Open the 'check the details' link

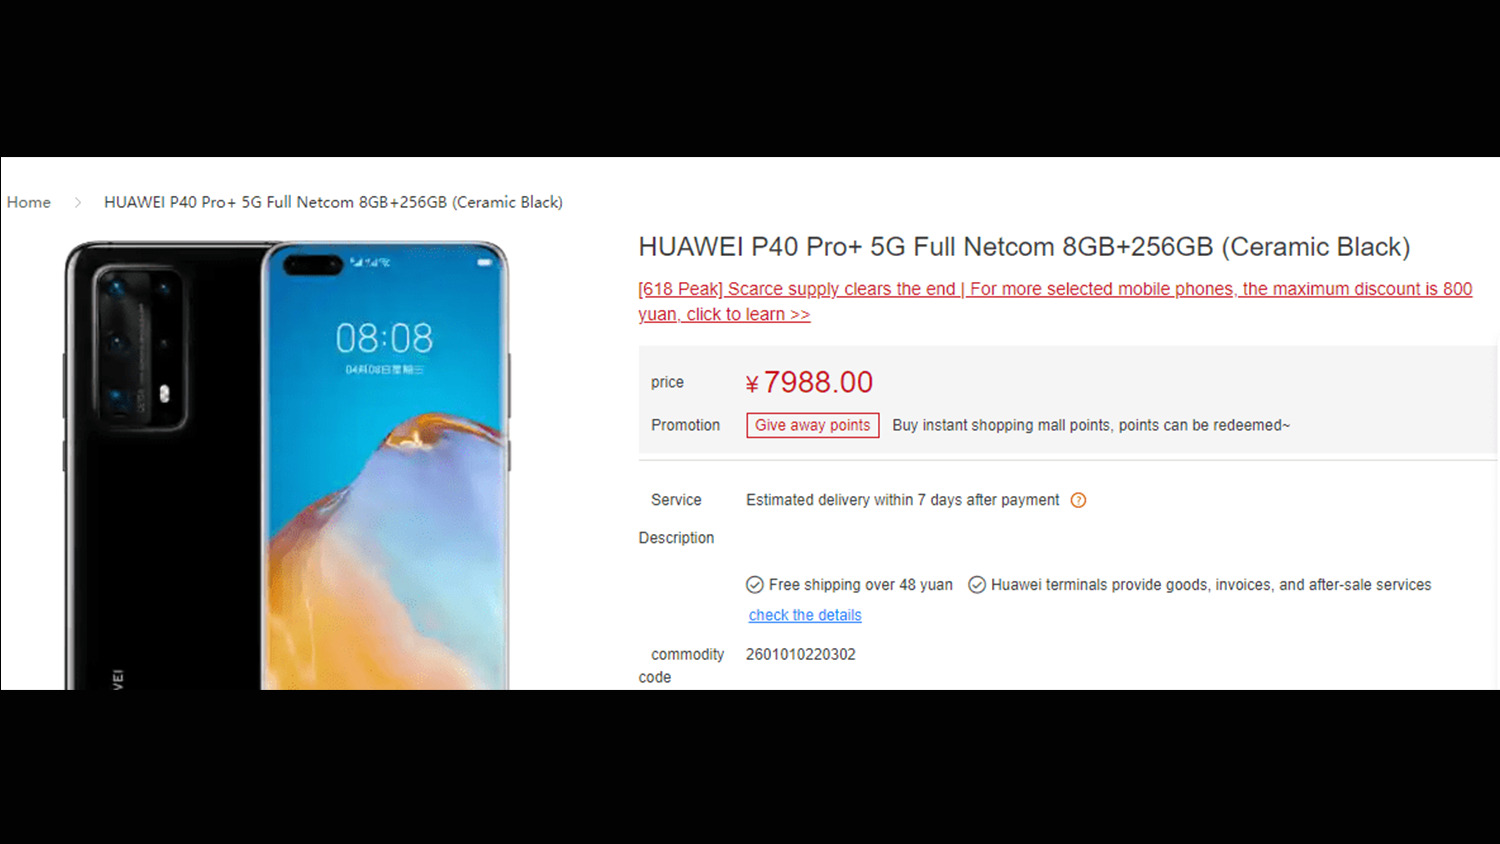point(805,615)
